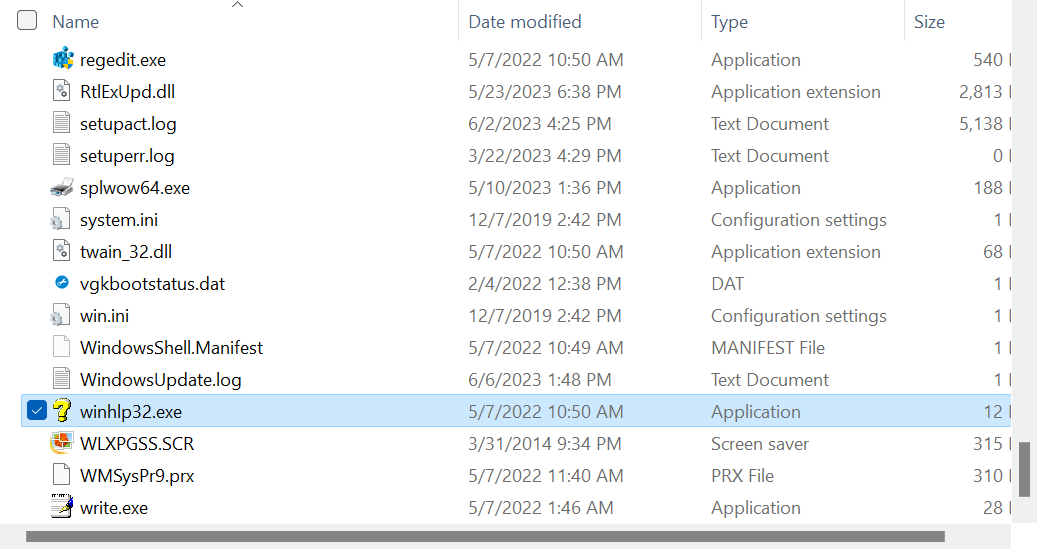Click the 5/10/2023 1:36 PM date cell
The width and height of the screenshot is (1037, 549).
[x=545, y=188]
